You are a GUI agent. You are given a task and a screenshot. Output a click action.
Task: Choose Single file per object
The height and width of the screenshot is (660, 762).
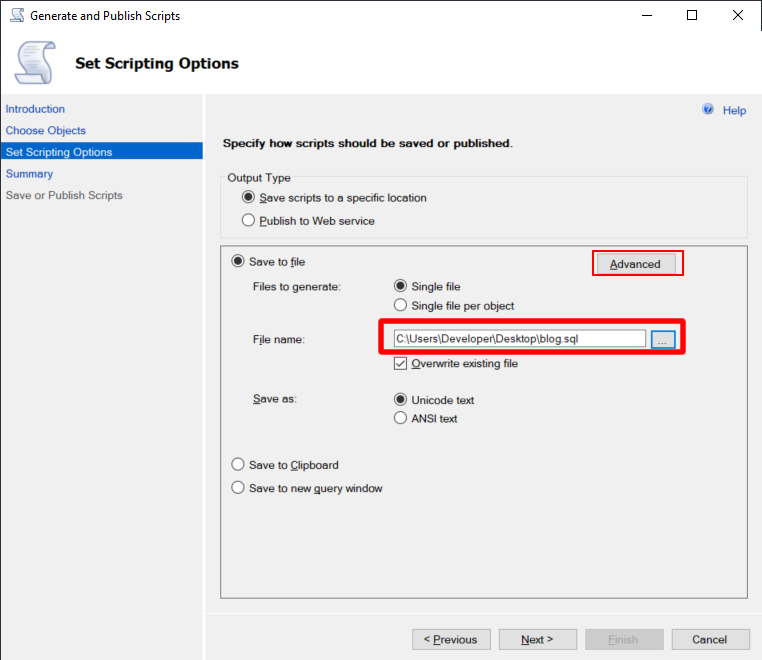tap(400, 305)
